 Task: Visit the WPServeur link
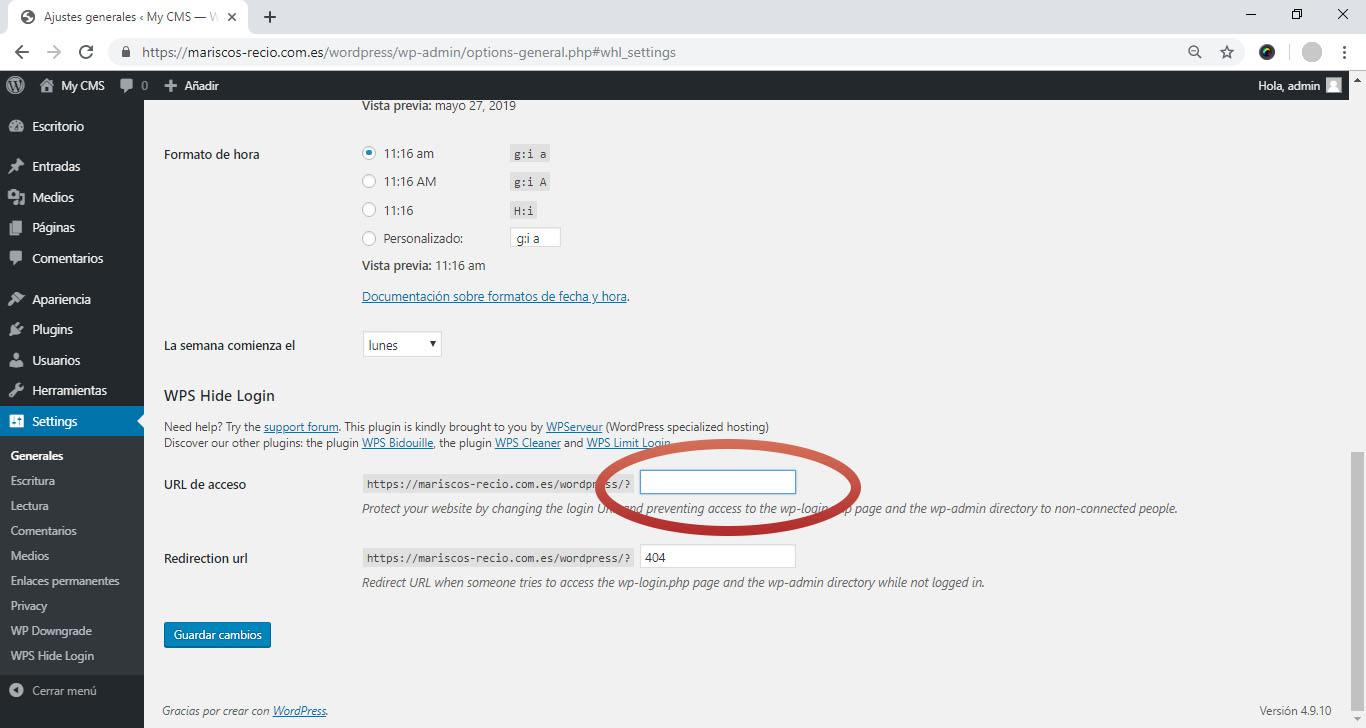click(x=574, y=426)
